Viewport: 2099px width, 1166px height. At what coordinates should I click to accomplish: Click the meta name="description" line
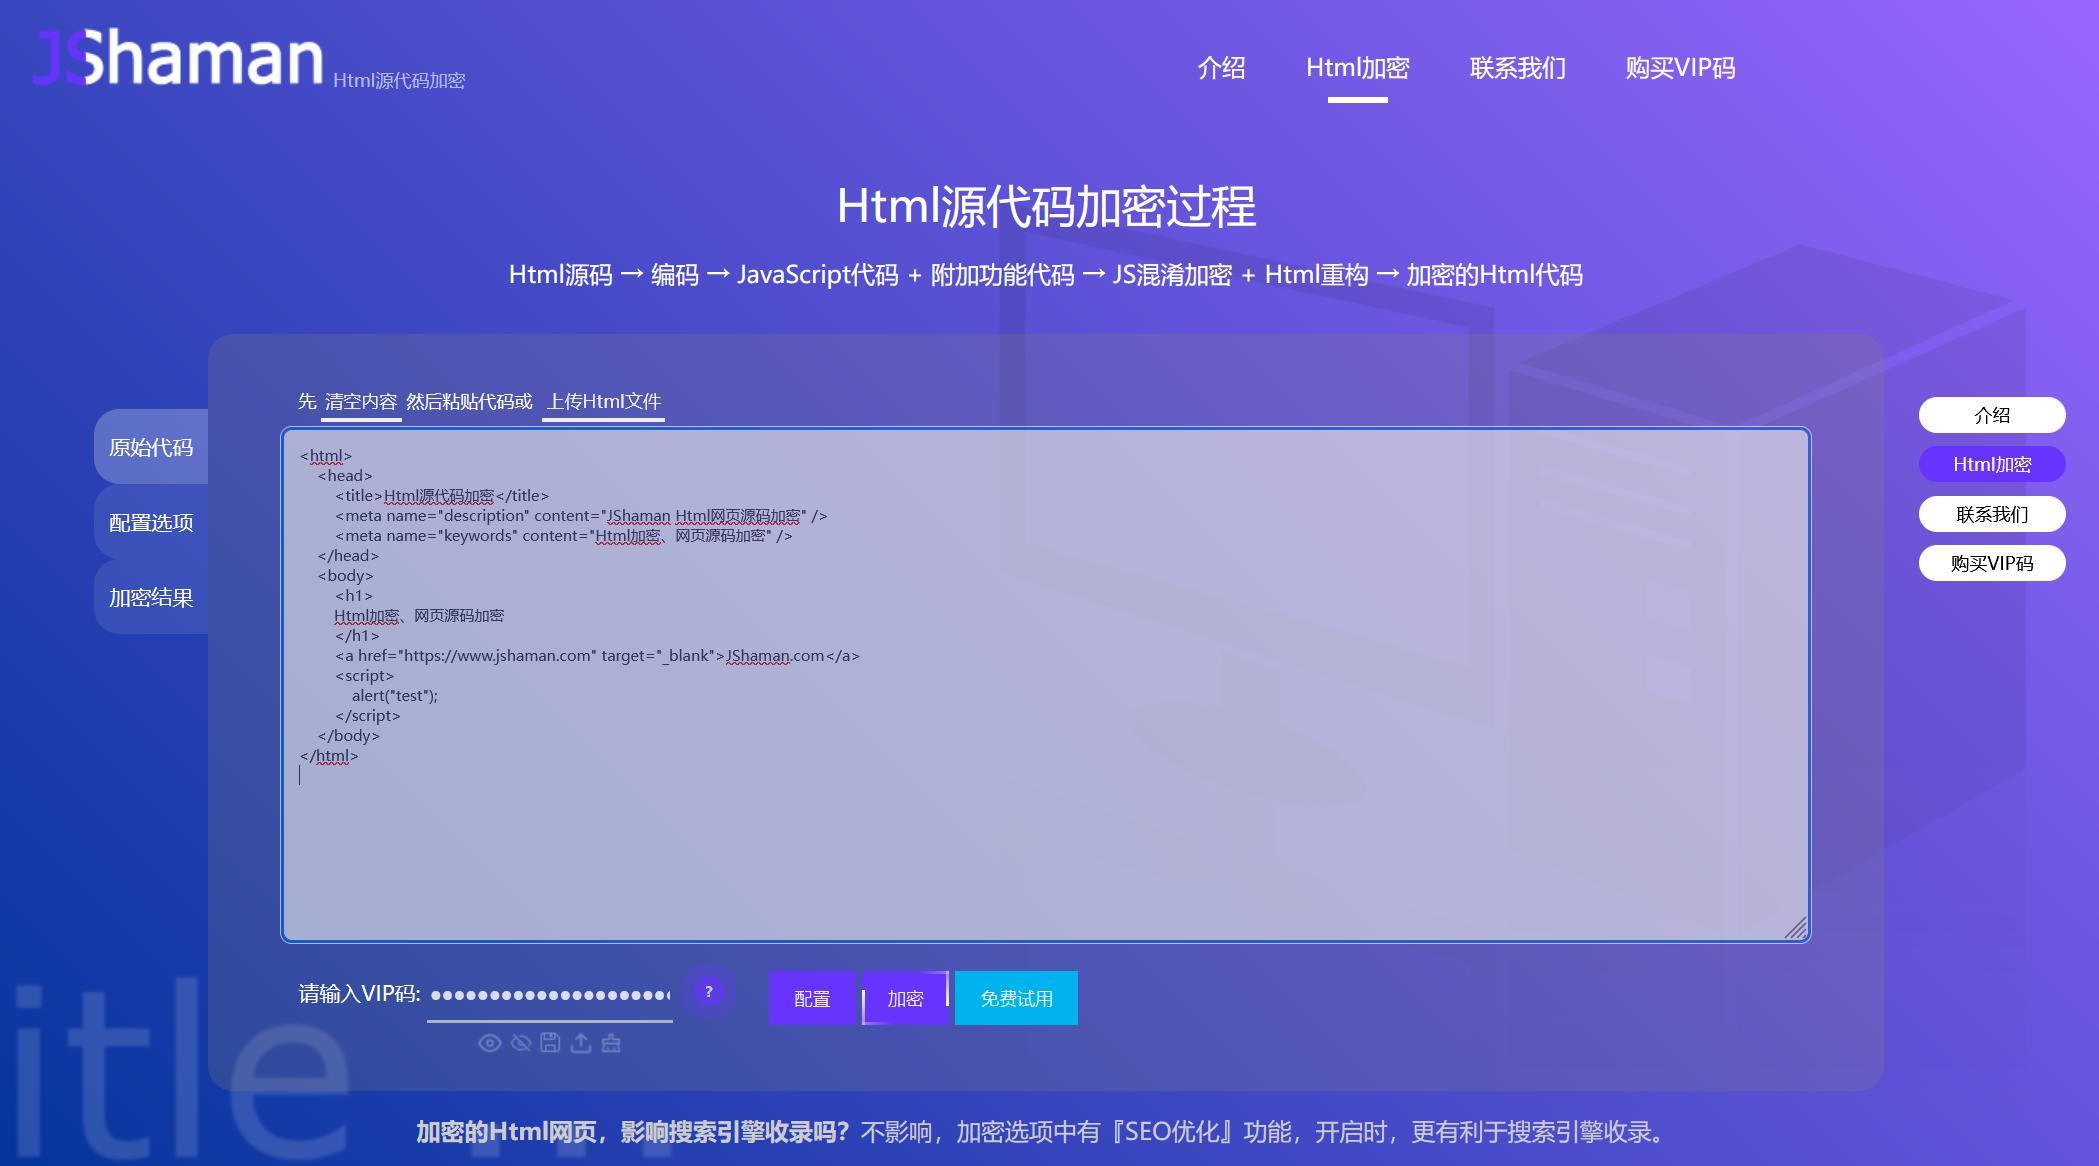pos(581,516)
